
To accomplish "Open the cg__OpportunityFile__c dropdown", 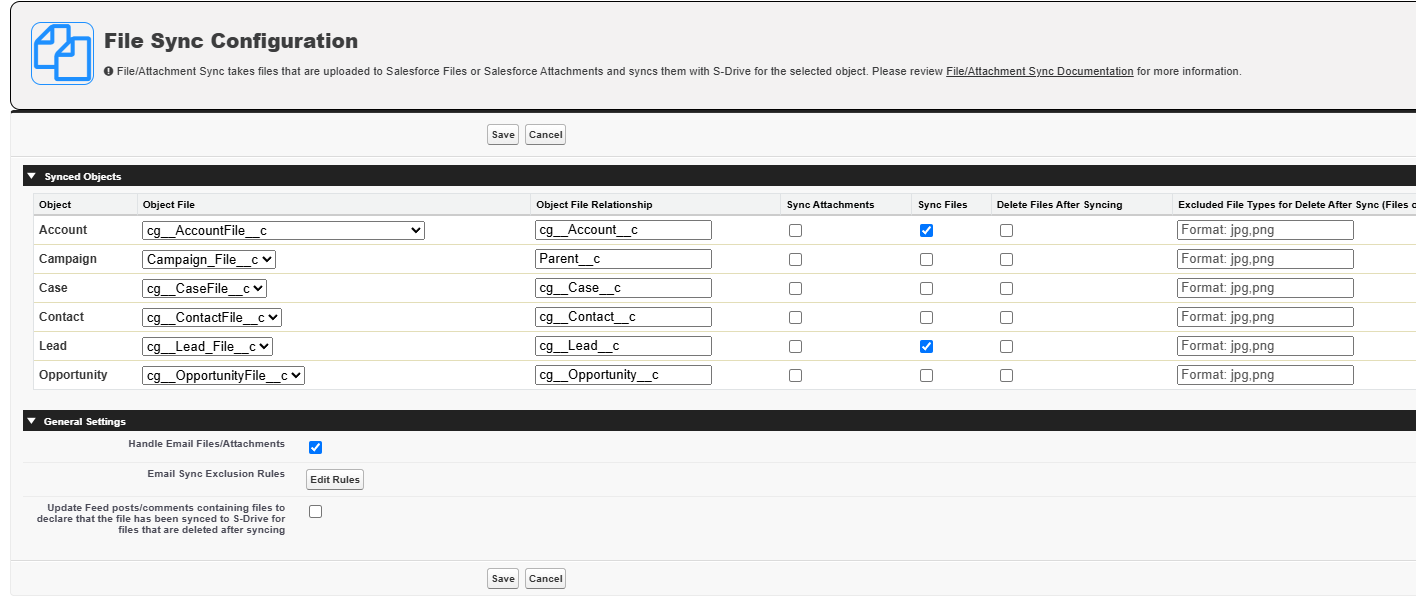I will coord(223,376).
